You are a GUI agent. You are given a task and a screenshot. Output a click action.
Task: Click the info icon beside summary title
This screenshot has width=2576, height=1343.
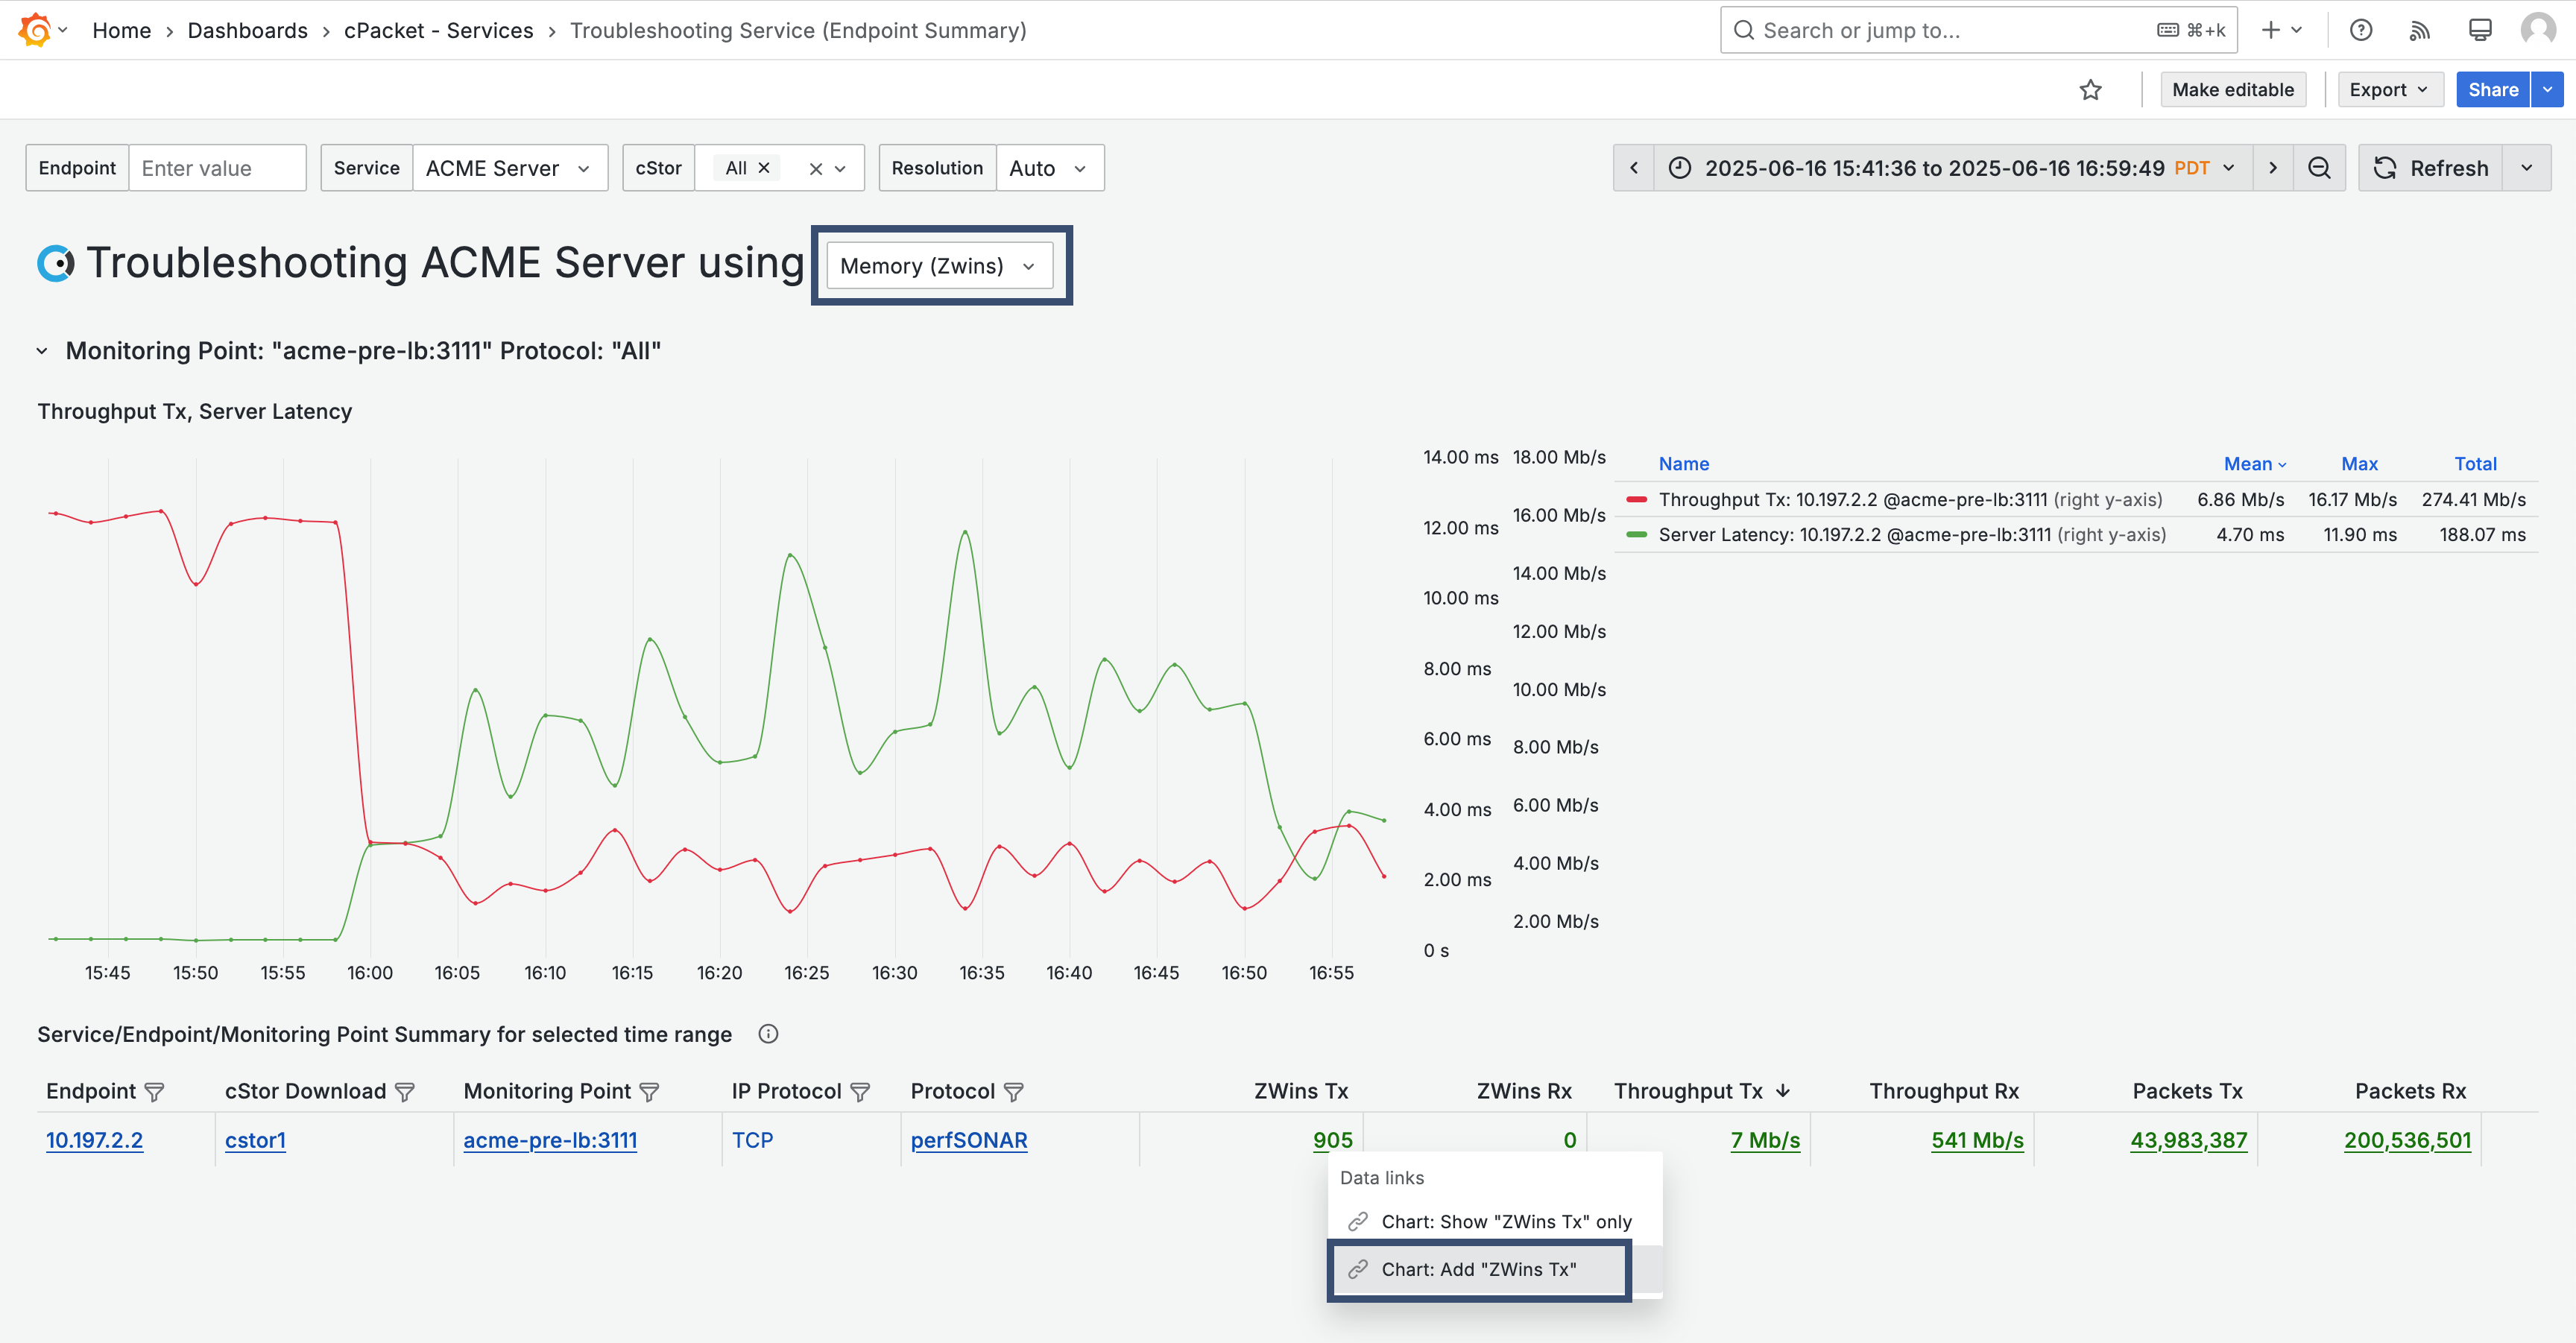pos(768,1034)
